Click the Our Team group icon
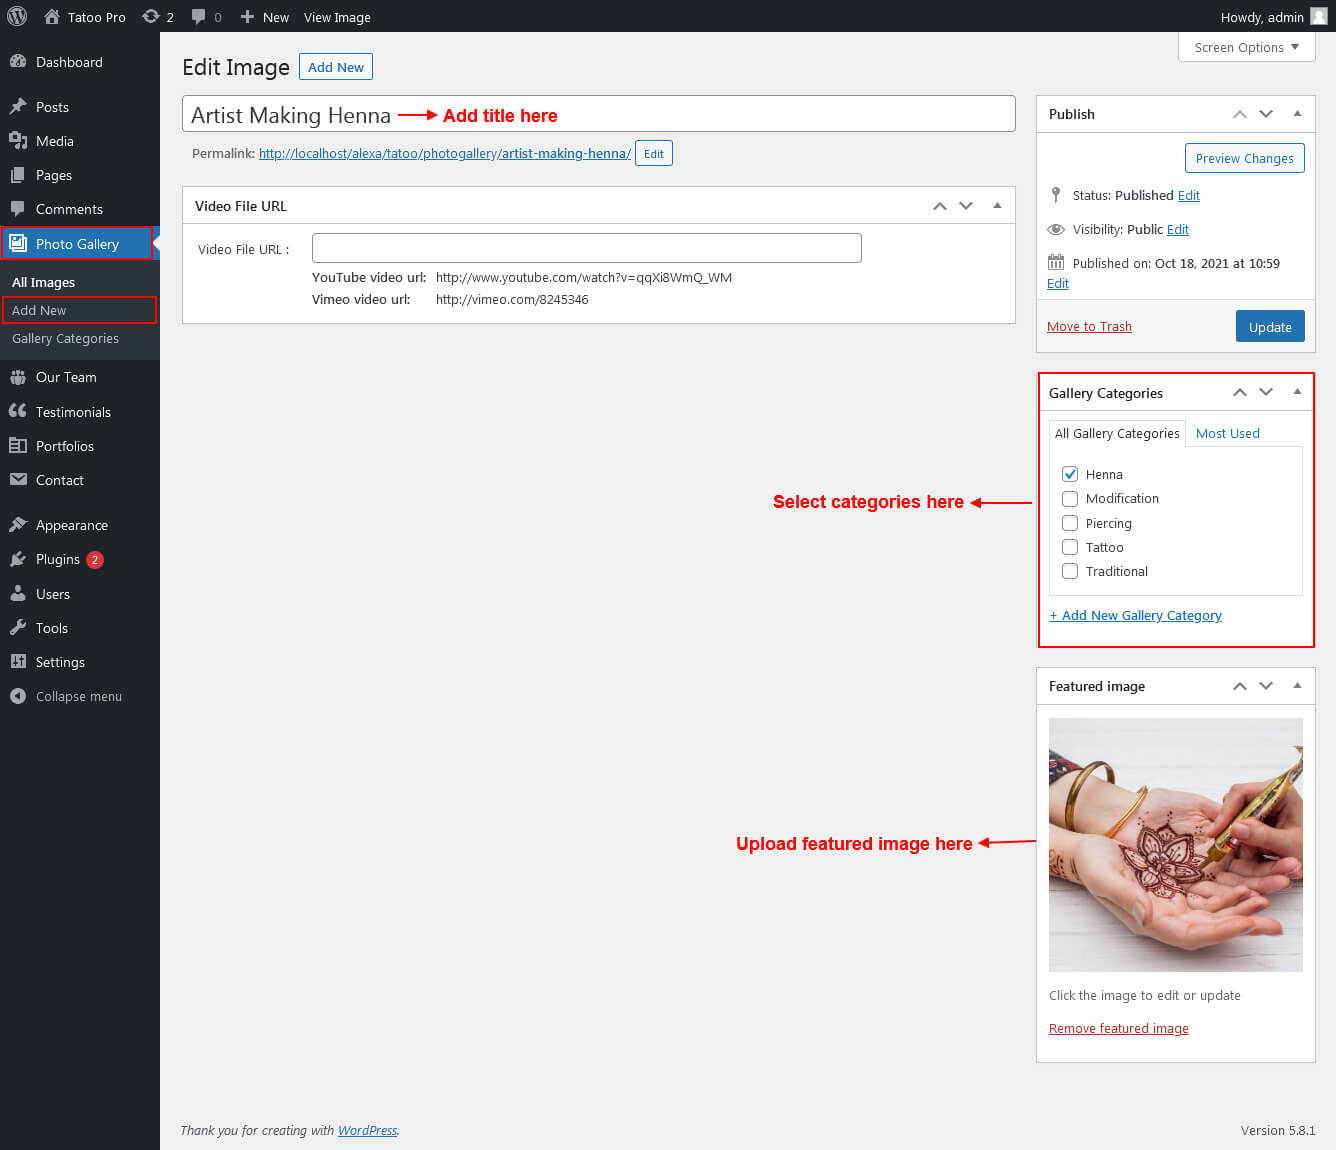 coord(18,377)
